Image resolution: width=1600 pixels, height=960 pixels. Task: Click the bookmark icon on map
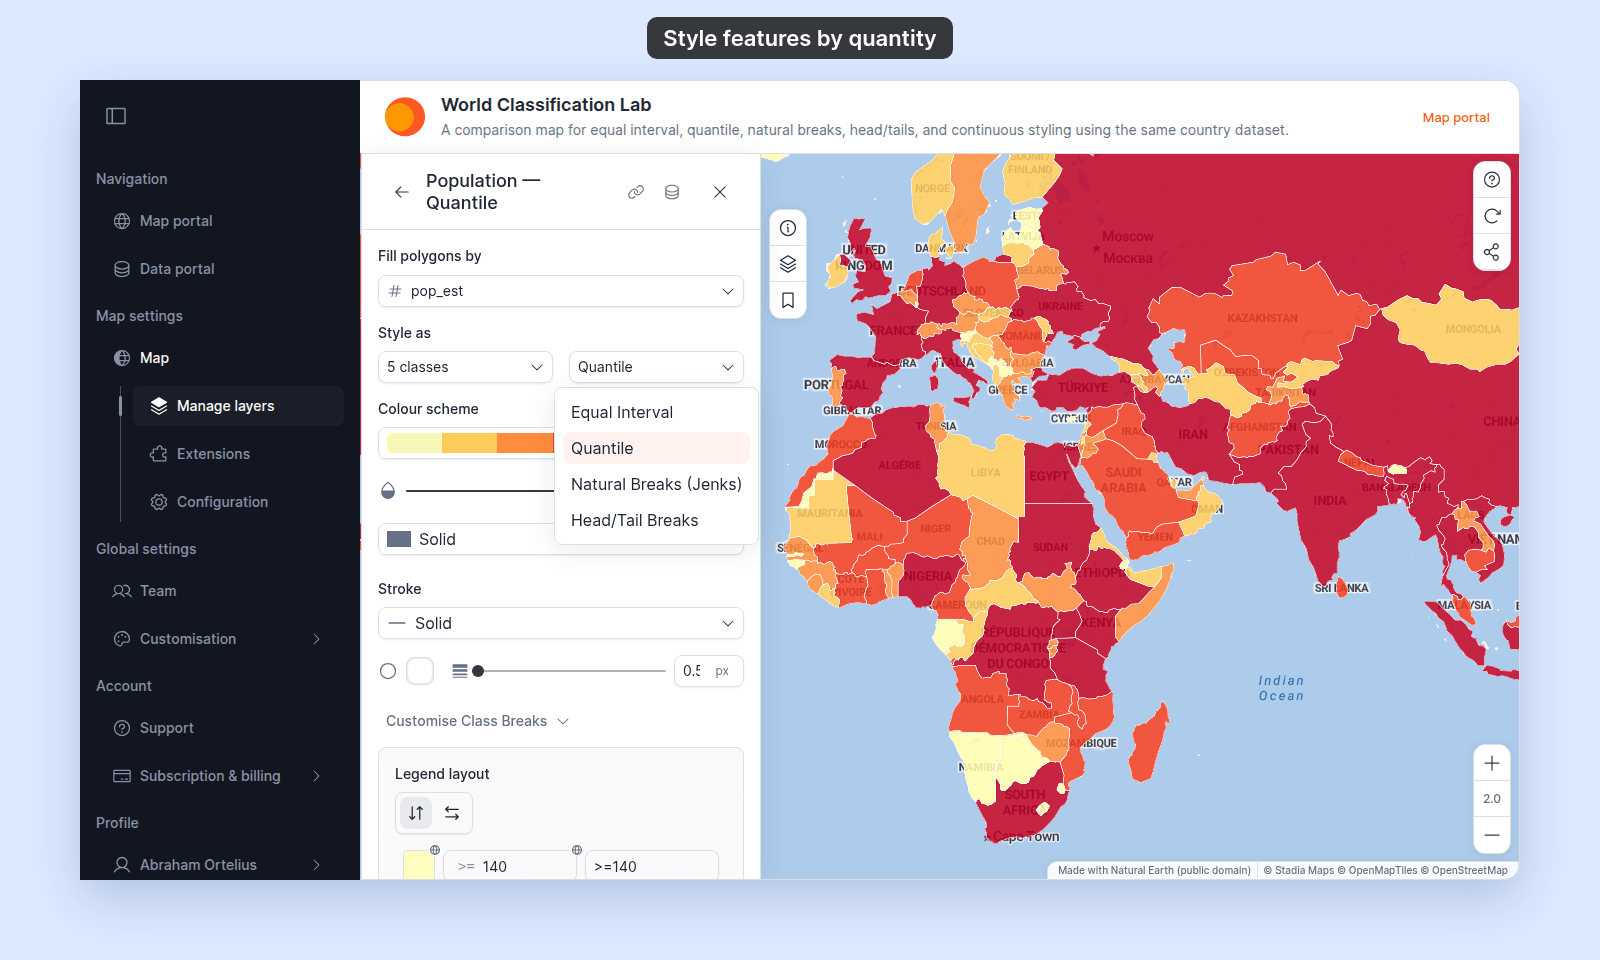tap(788, 300)
